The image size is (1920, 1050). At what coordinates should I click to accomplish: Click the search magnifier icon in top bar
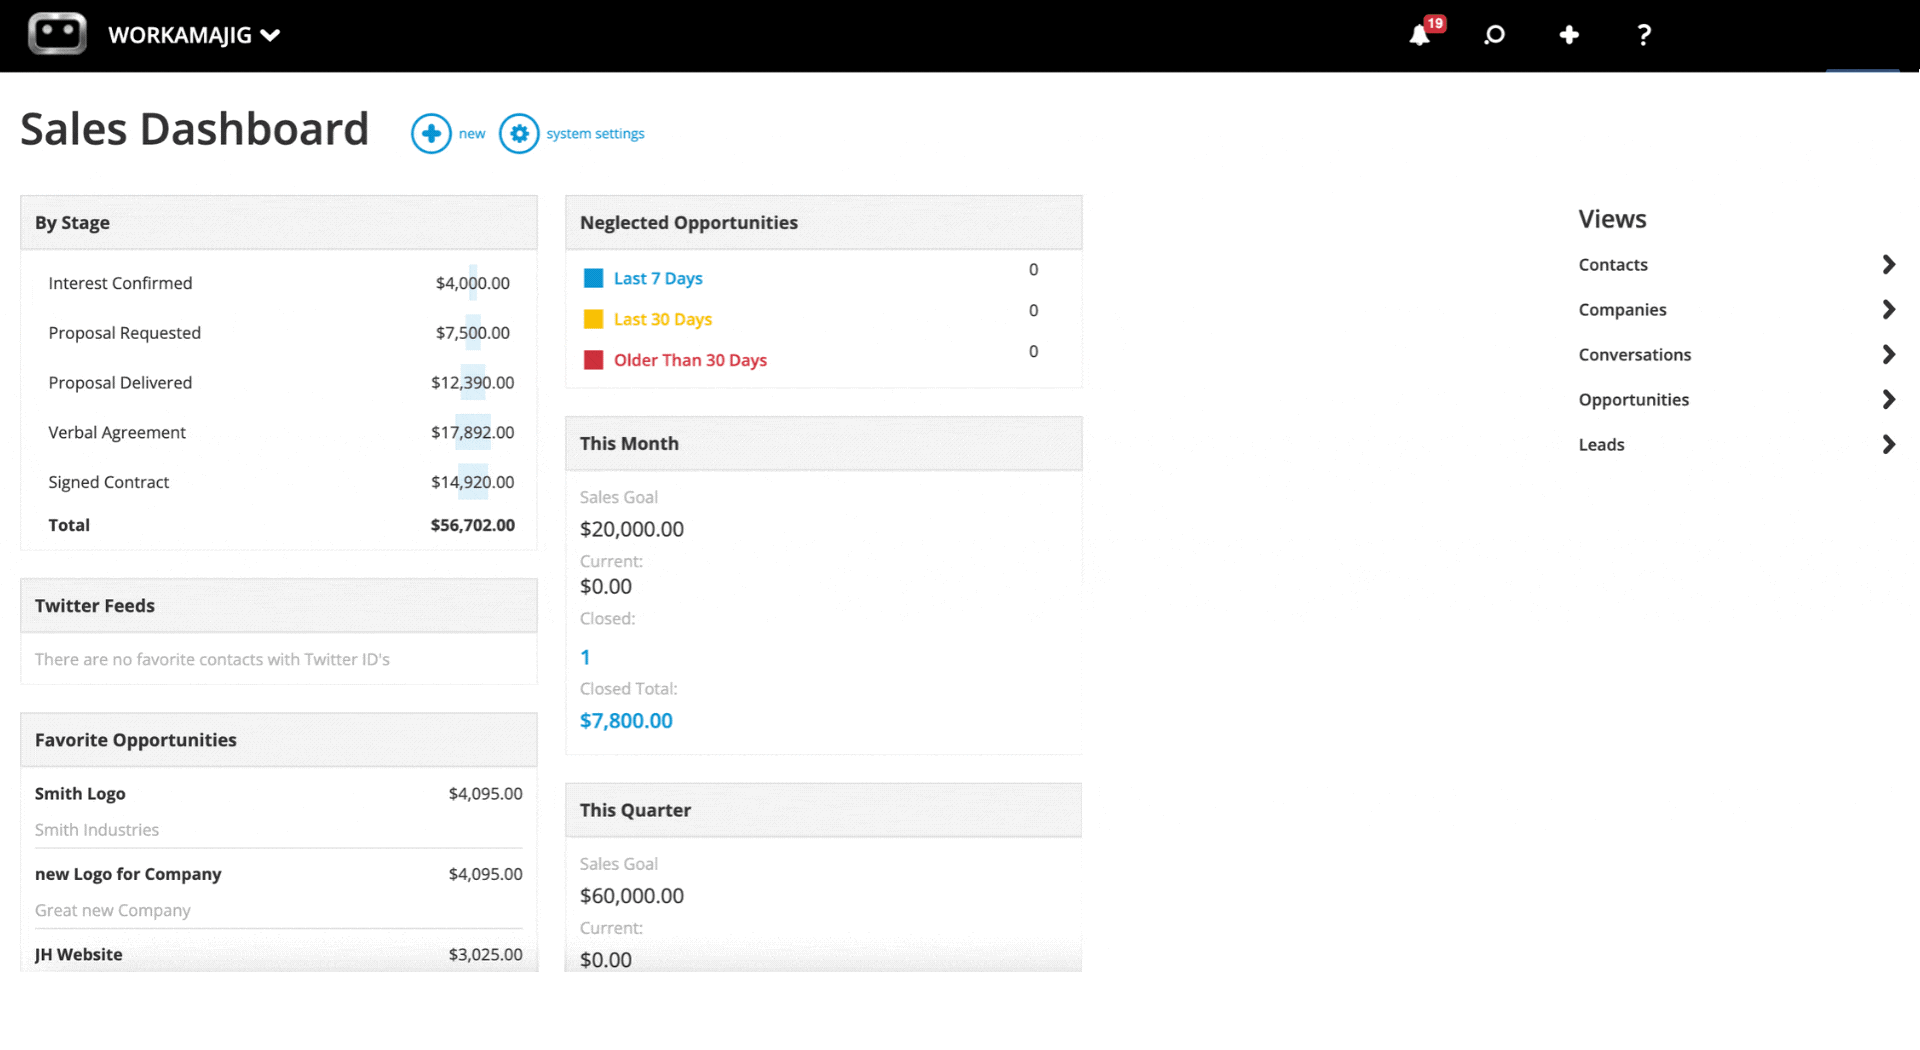[1494, 35]
